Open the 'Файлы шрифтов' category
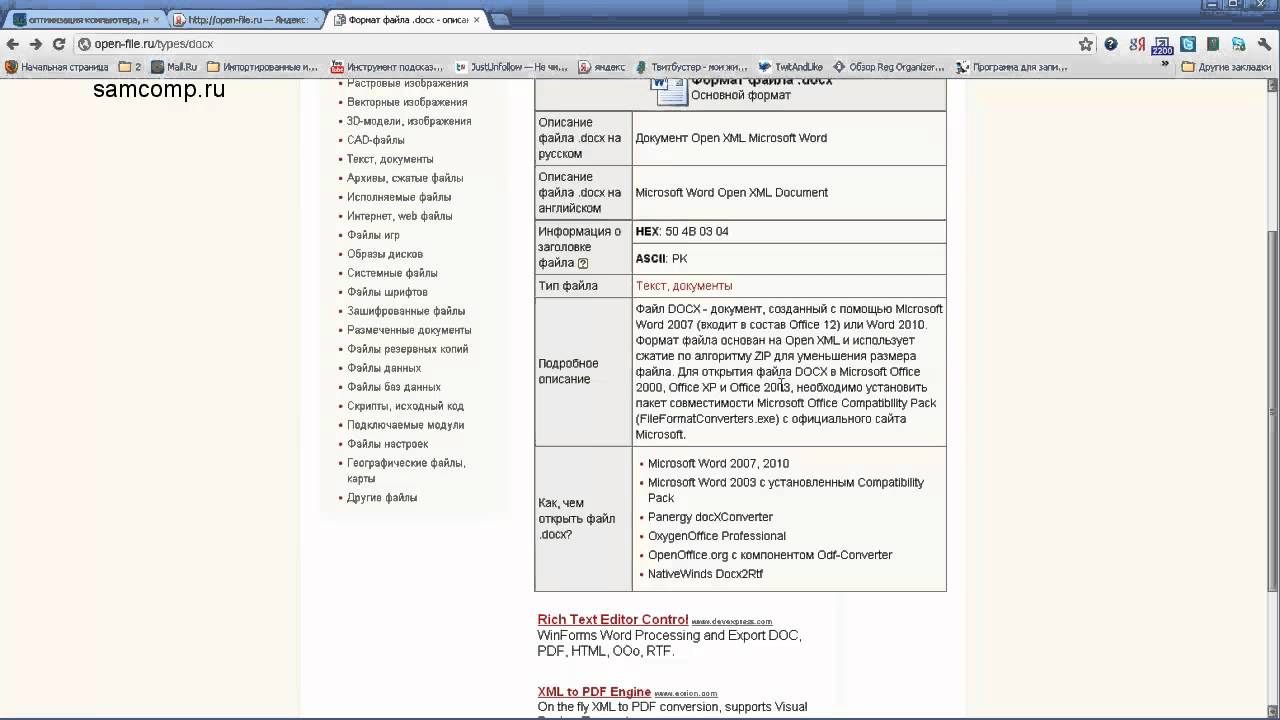1280x720 pixels. (387, 292)
